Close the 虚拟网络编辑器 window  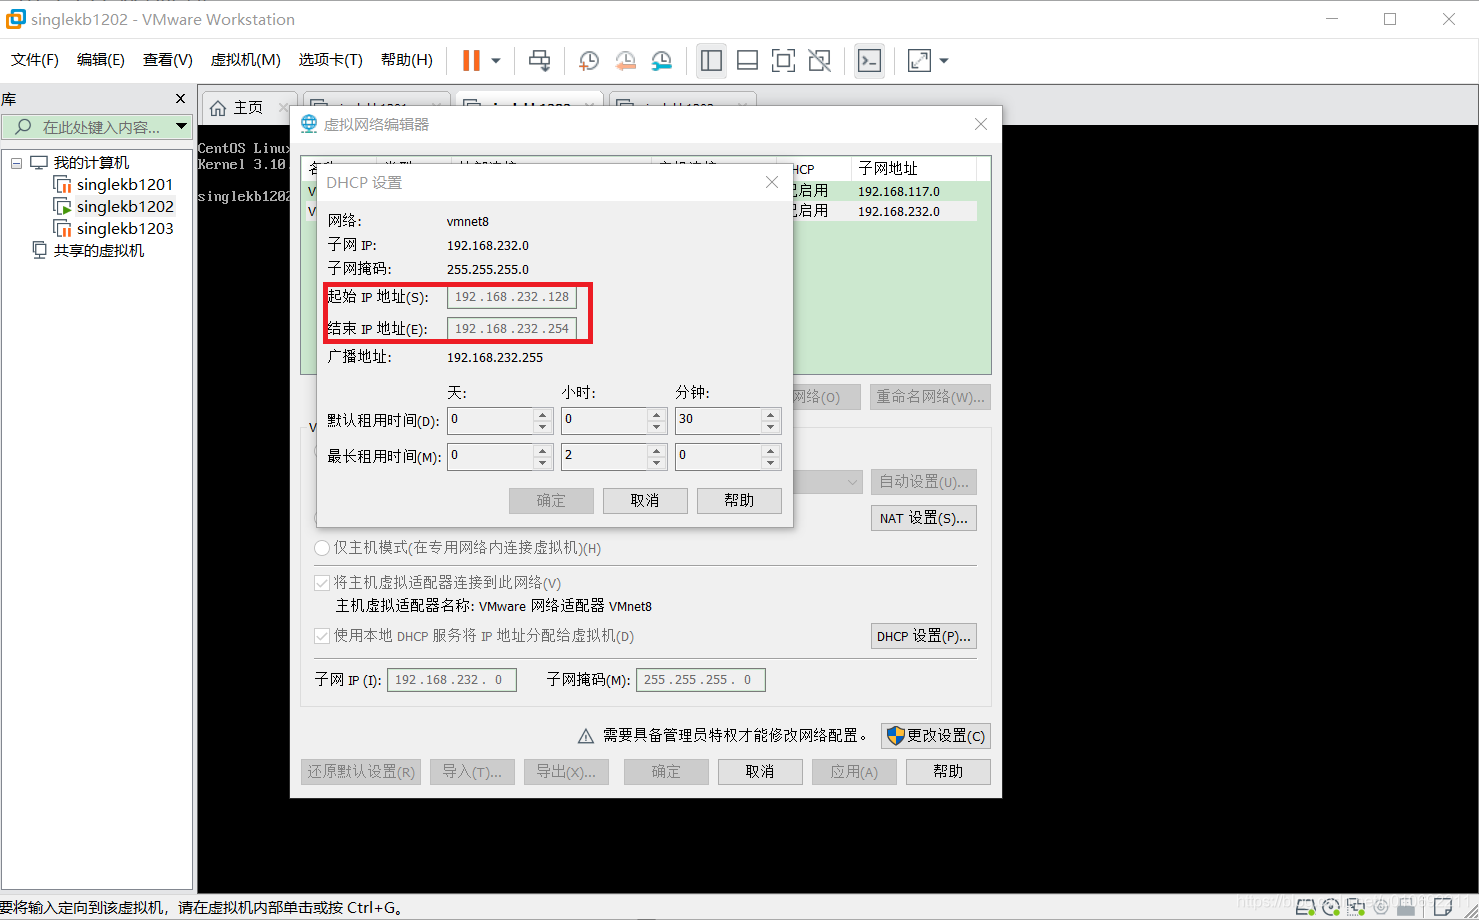(x=981, y=124)
